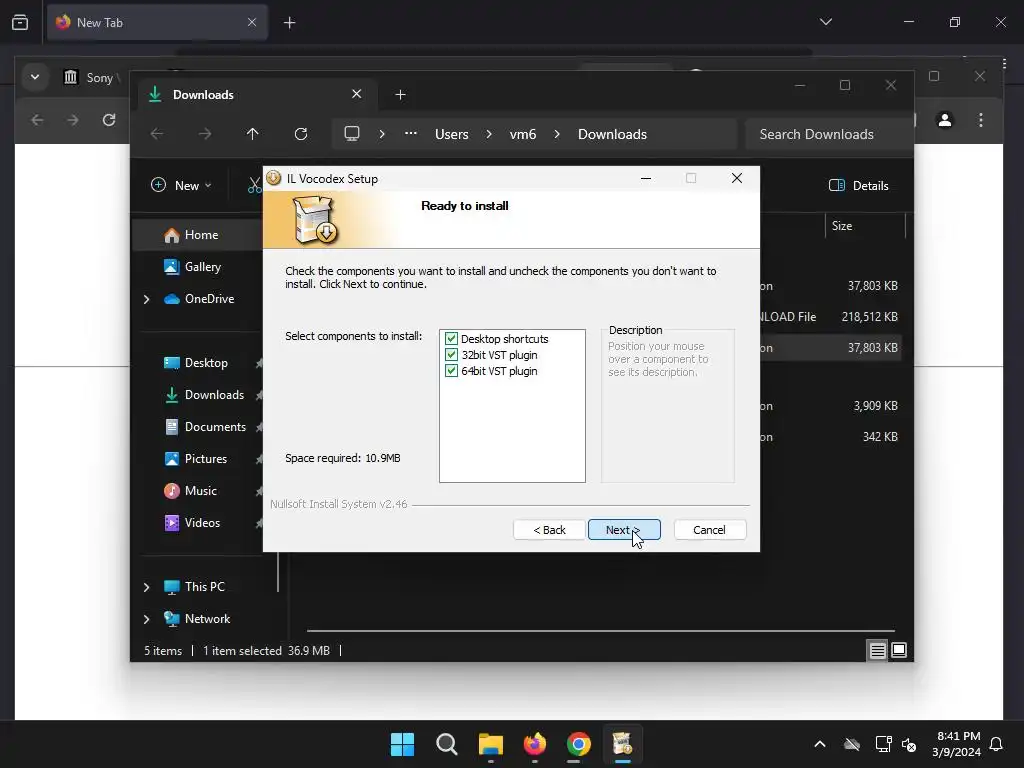The width and height of the screenshot is (1024, 768).
Task: Click the Cut scissors icon in Explorer
Action: click(254, 185)
